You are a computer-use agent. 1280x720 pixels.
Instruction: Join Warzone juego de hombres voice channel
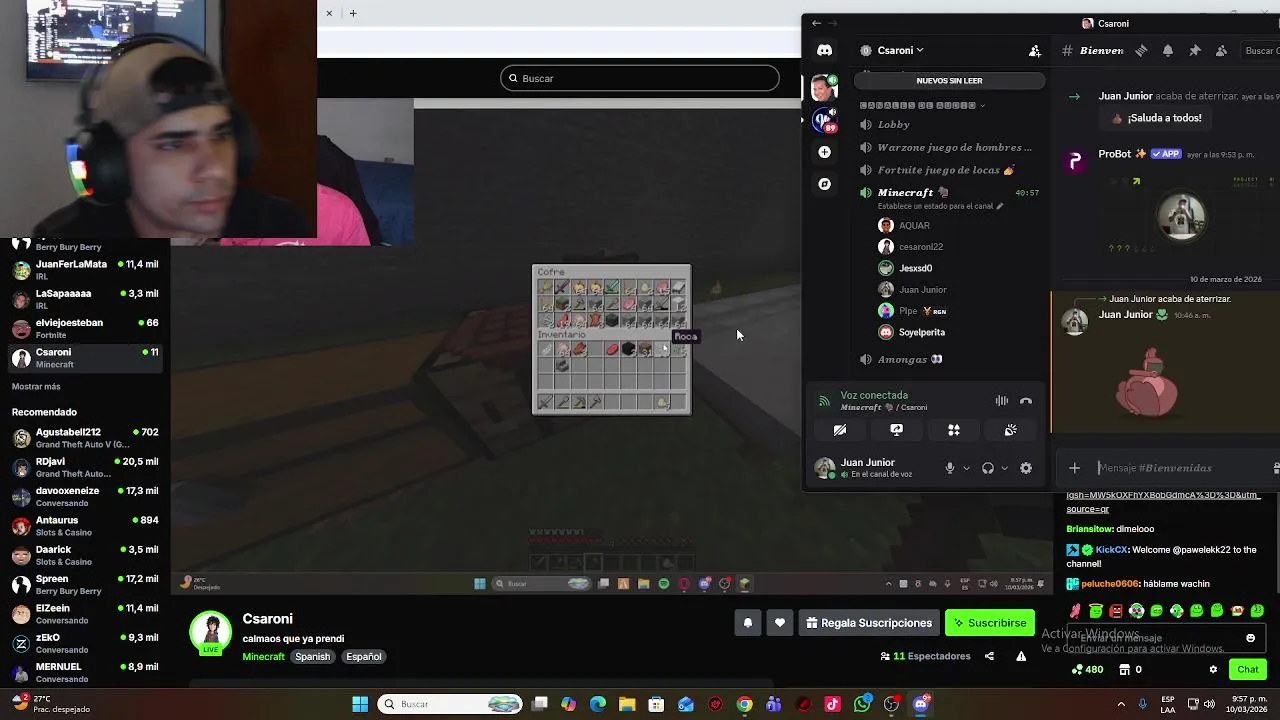[x=948, y=147]
